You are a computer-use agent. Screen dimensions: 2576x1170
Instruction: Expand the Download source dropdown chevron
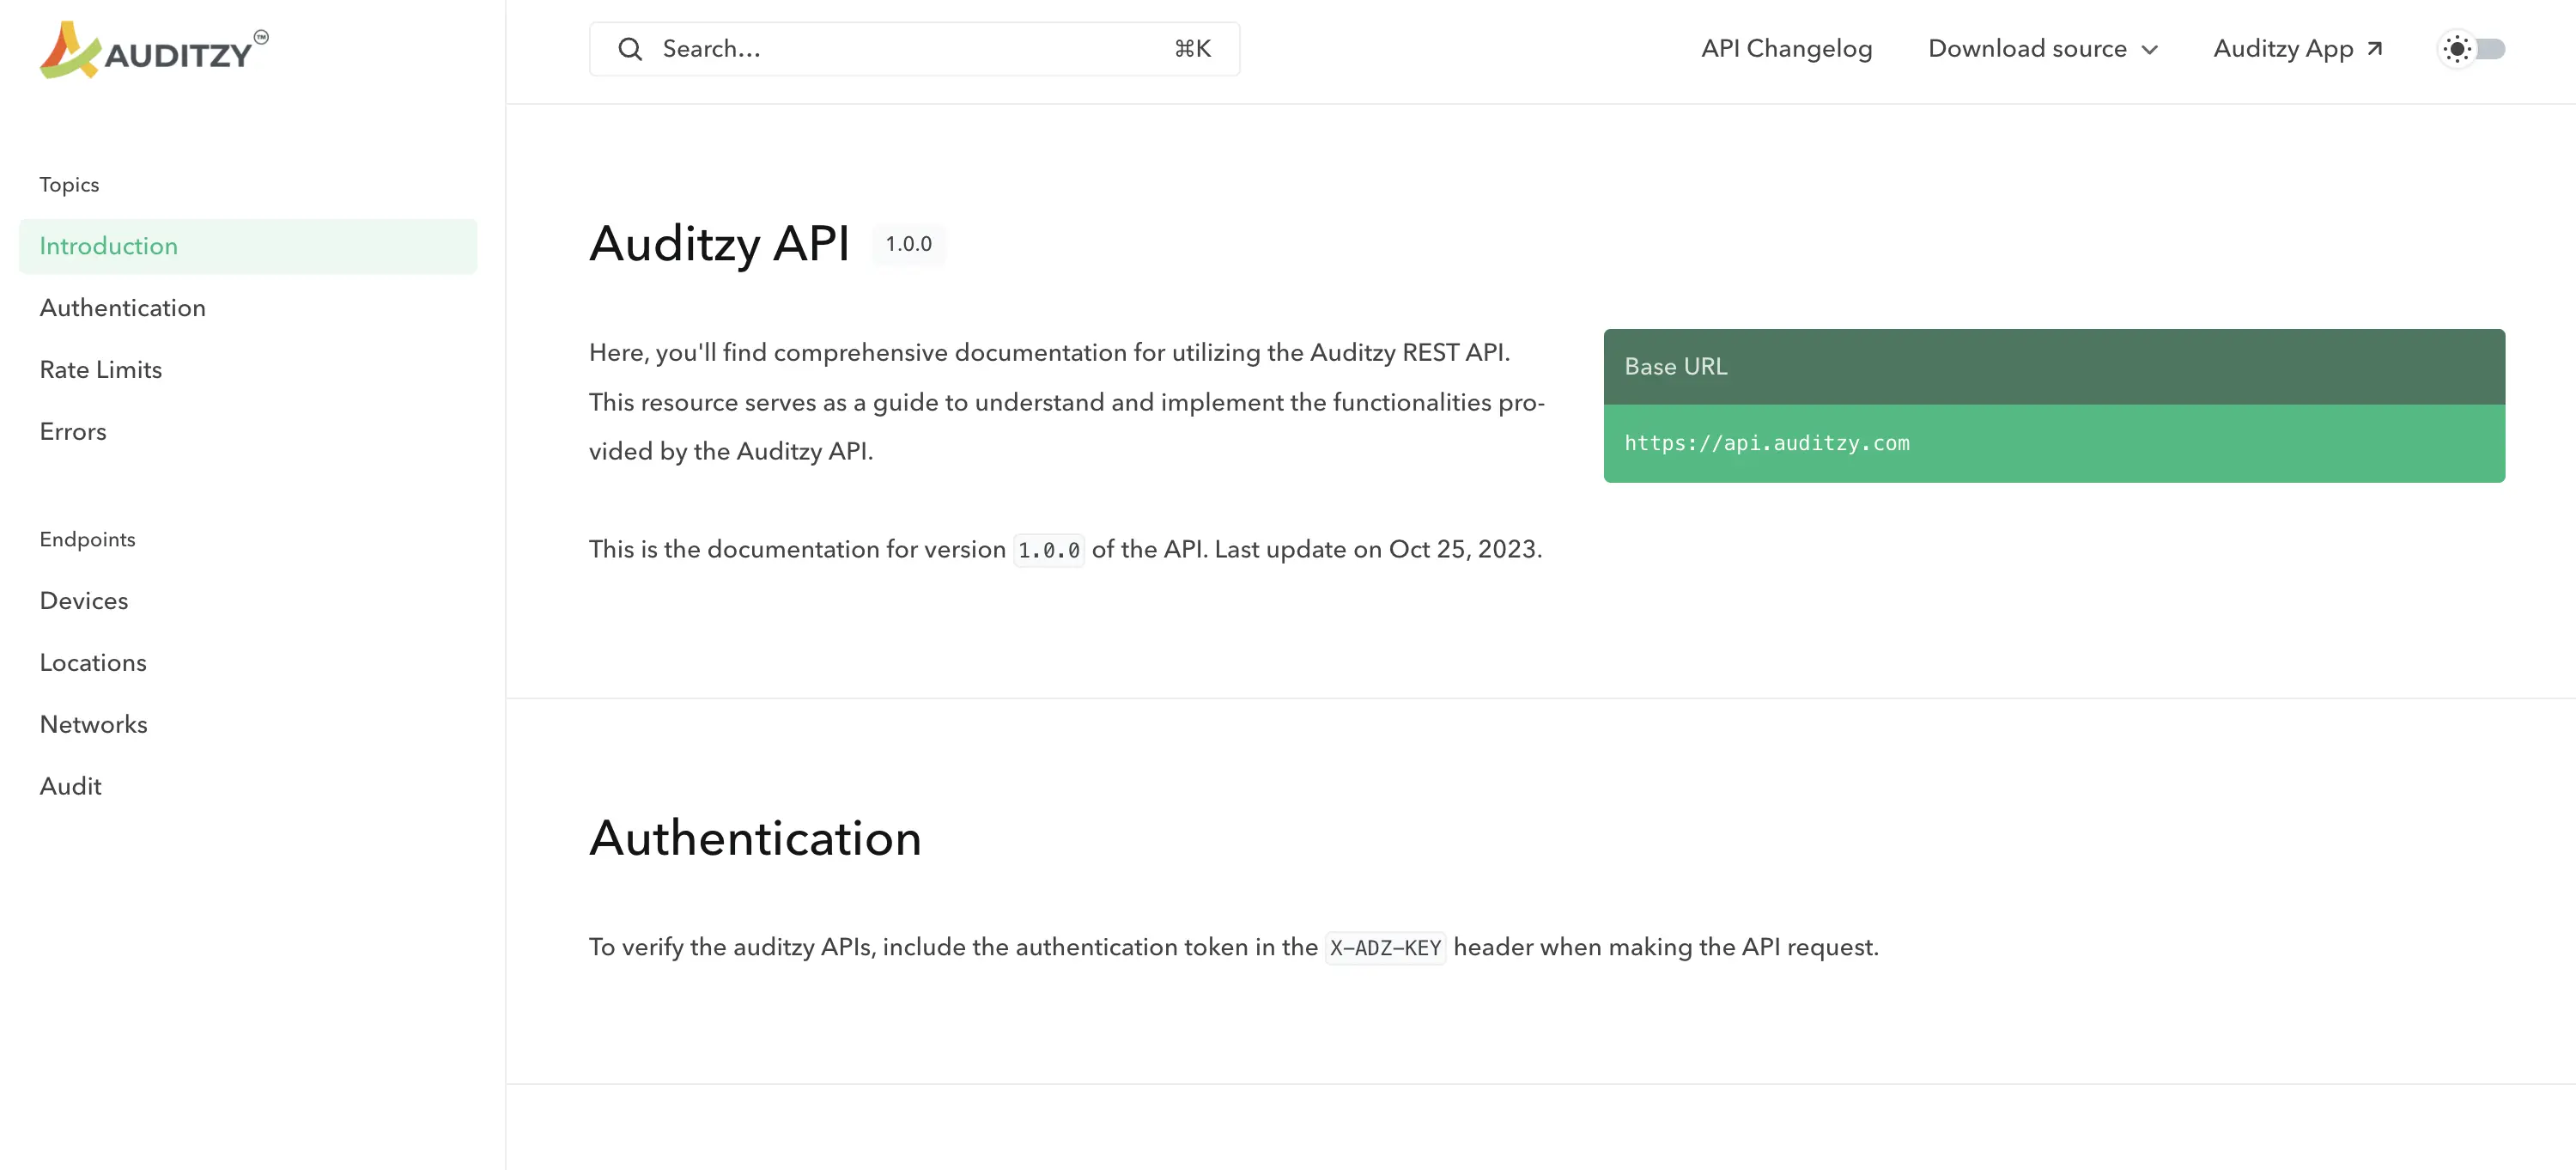click(x=2149, y=50)
